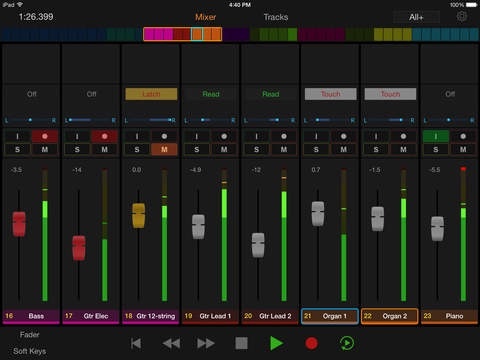Screen dimensions: 480x360
Task: Open Bass automation mode Off selector
Action: [x=32, y=94]
